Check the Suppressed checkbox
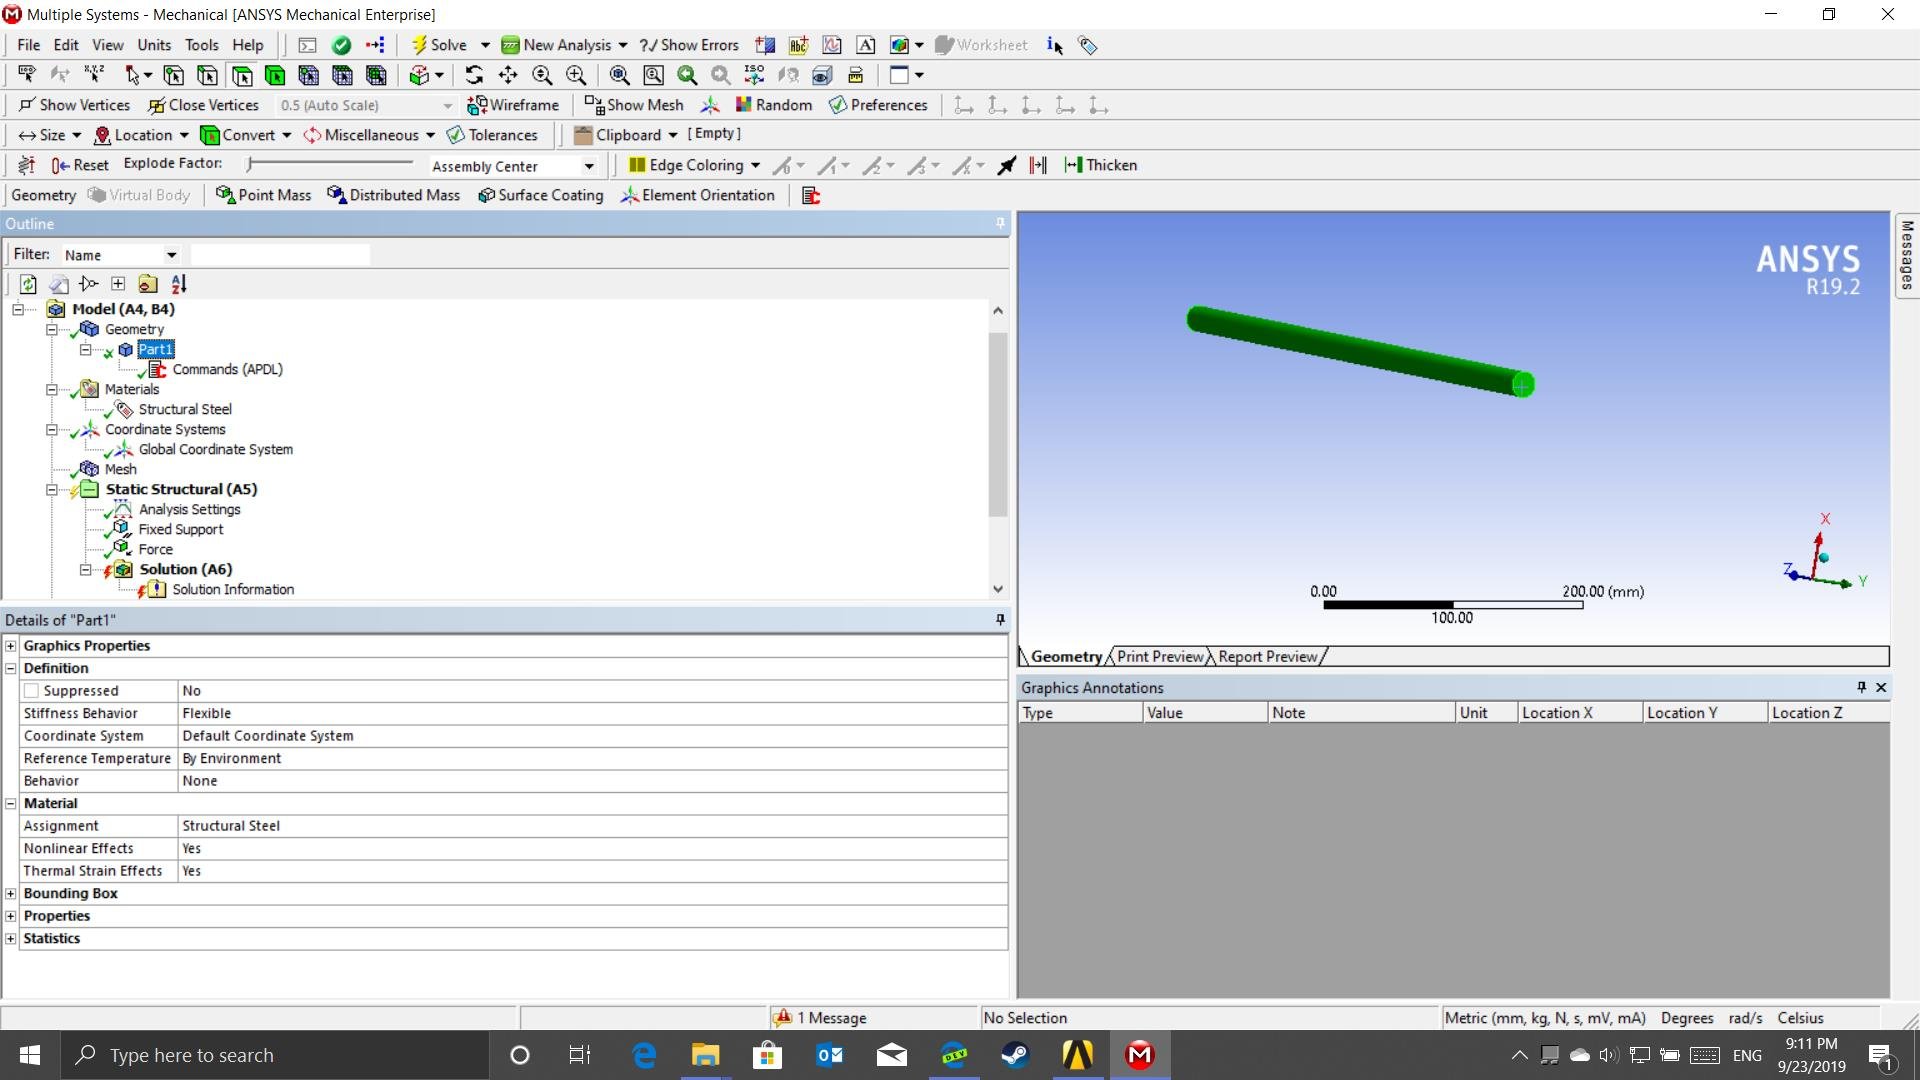This screenshot has width=1920, height=1080. pyautogui.click(x=31, y=691)
